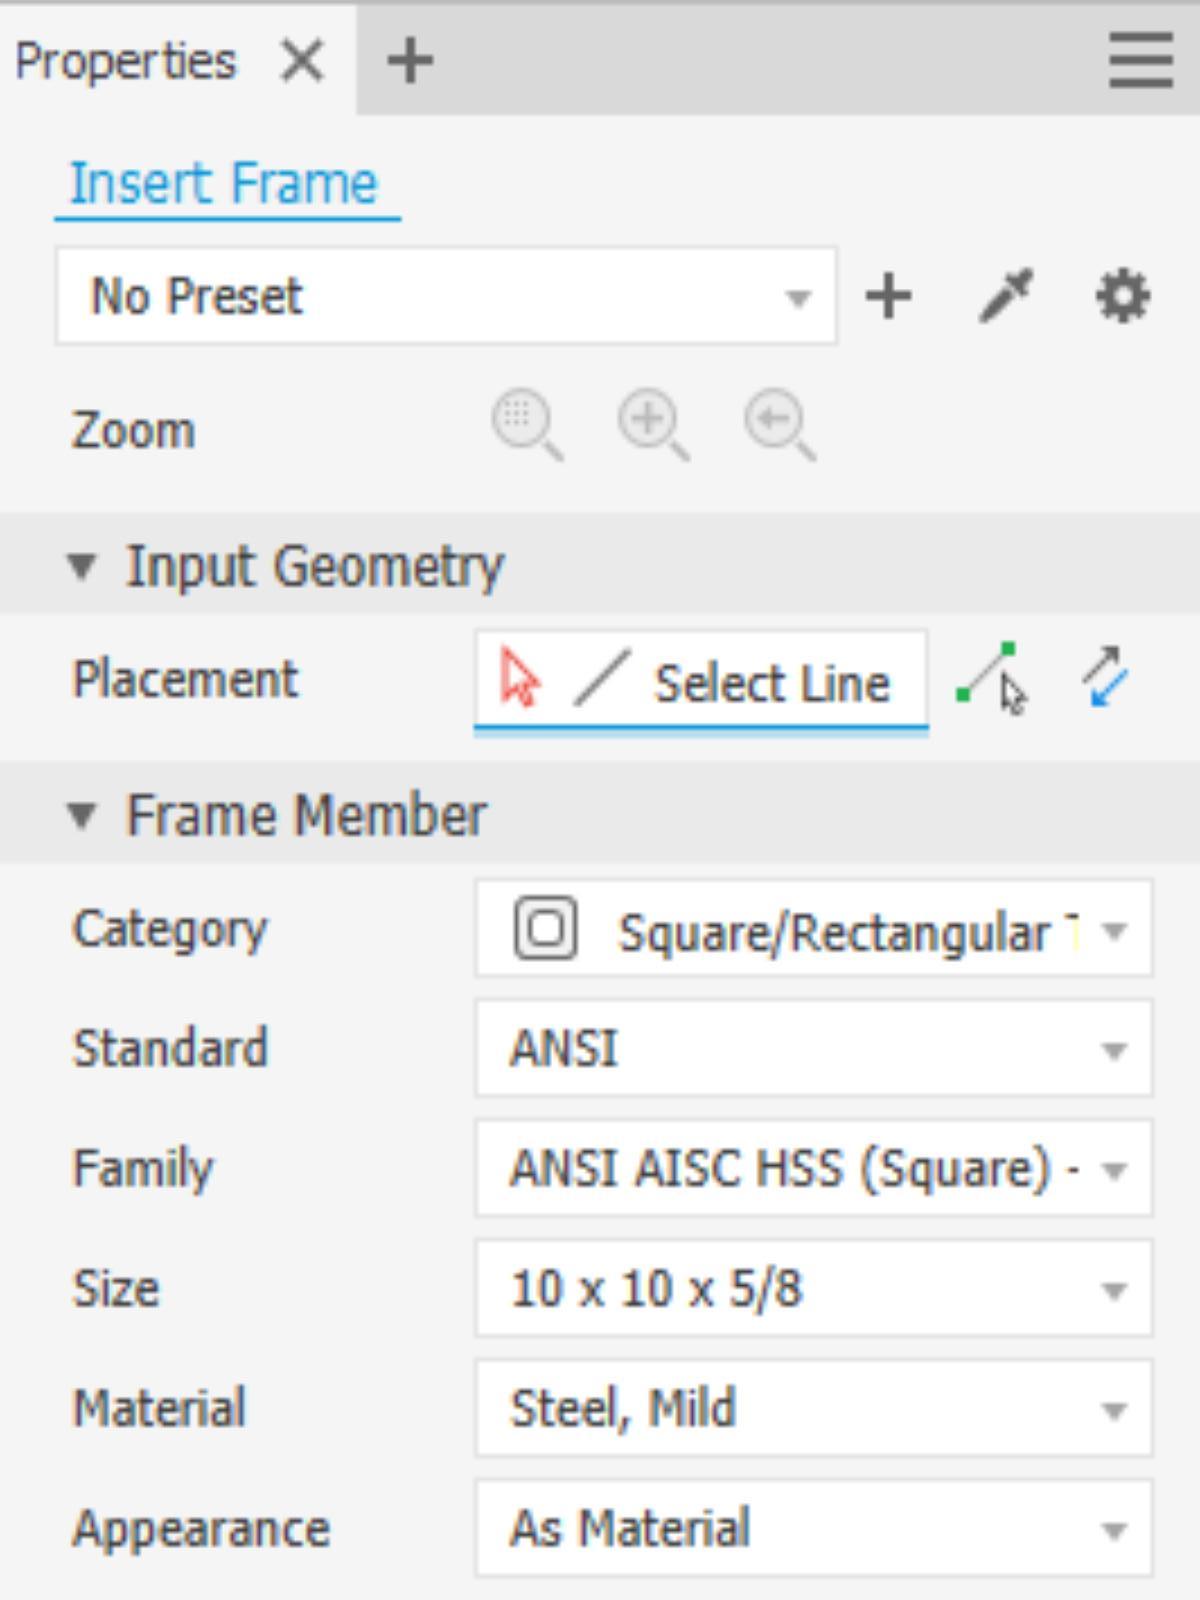This screenshot has width=1200, height=1600.
Task: Click the zoom in magnifier icon
Action: pos(652,426)
